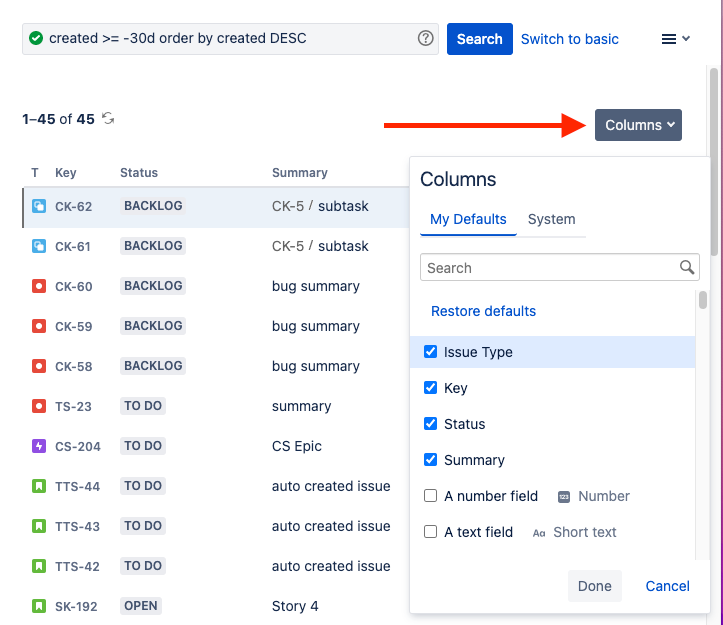The image size is (723, 625).
Task: Click the story icon for TTS-44
Action: click(39, 486)
